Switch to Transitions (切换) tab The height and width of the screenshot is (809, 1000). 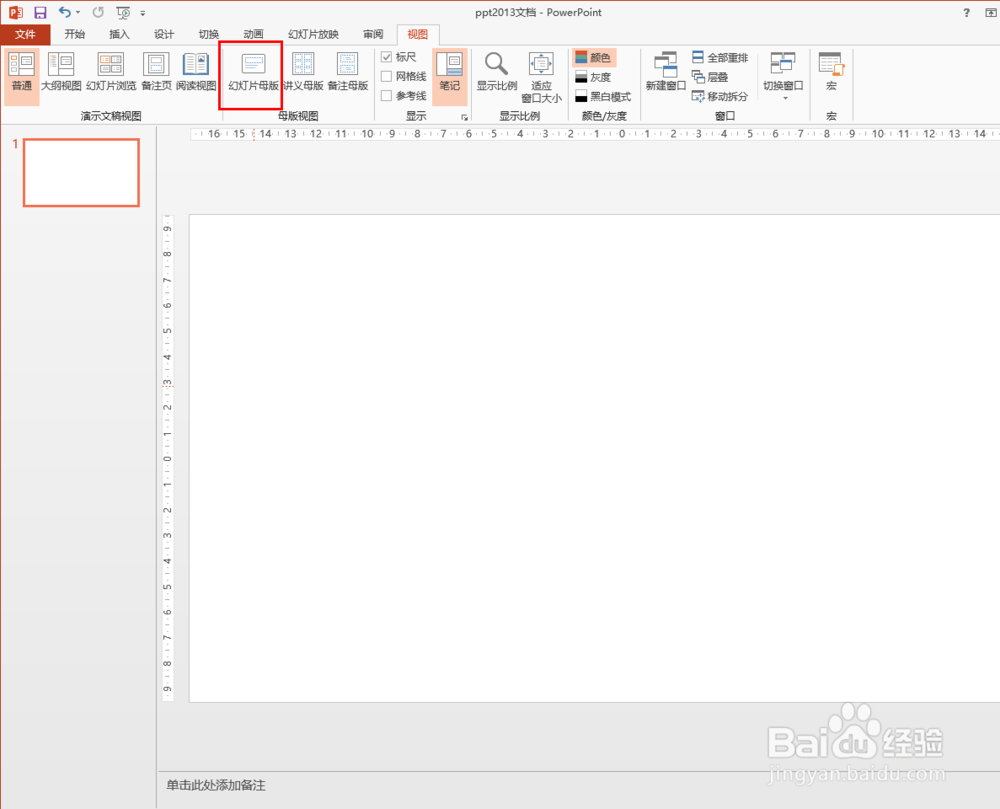[209, 34]
